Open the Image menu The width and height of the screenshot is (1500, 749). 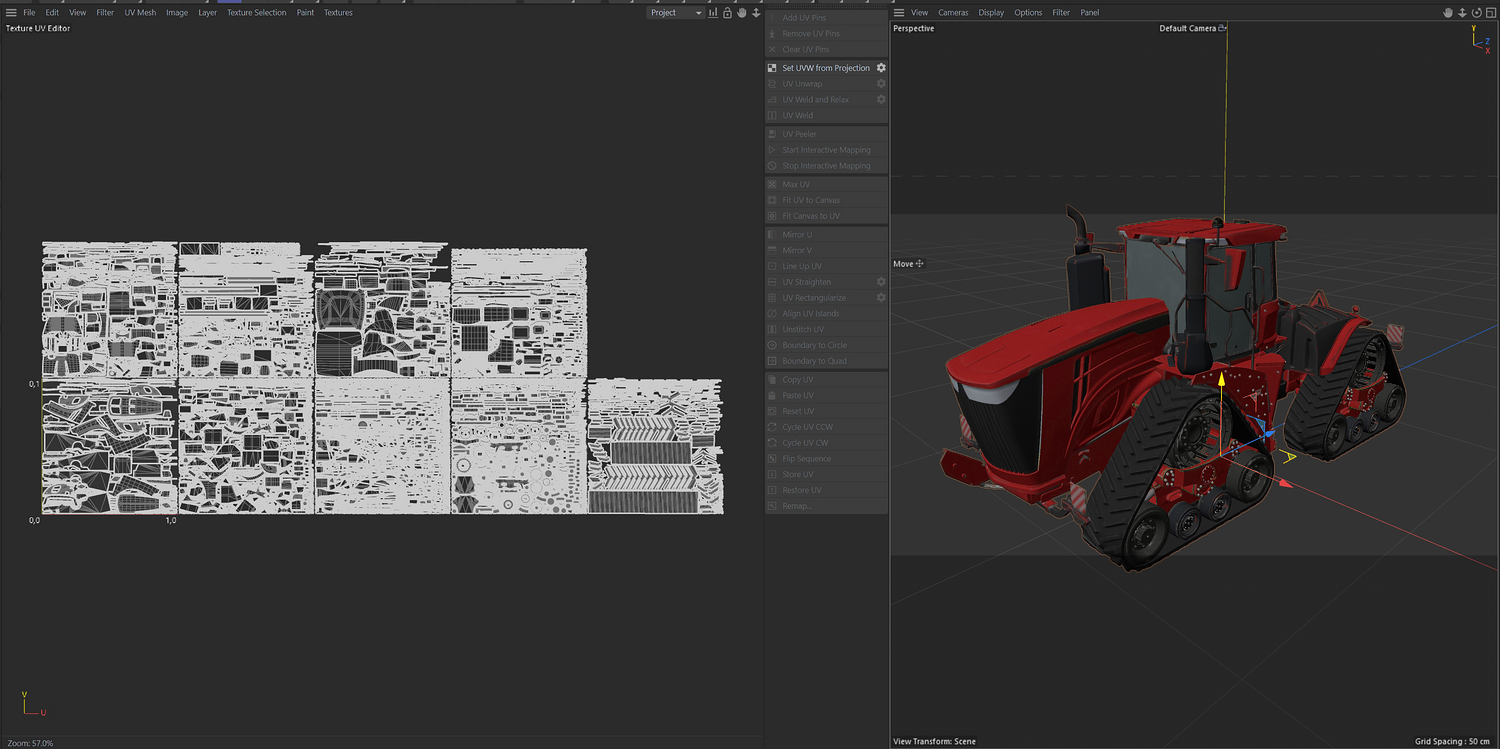click(x=177, y=13)
